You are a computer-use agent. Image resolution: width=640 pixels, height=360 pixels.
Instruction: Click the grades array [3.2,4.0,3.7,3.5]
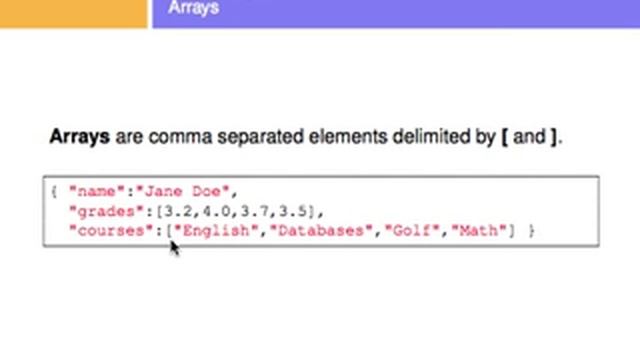[236, 211]
